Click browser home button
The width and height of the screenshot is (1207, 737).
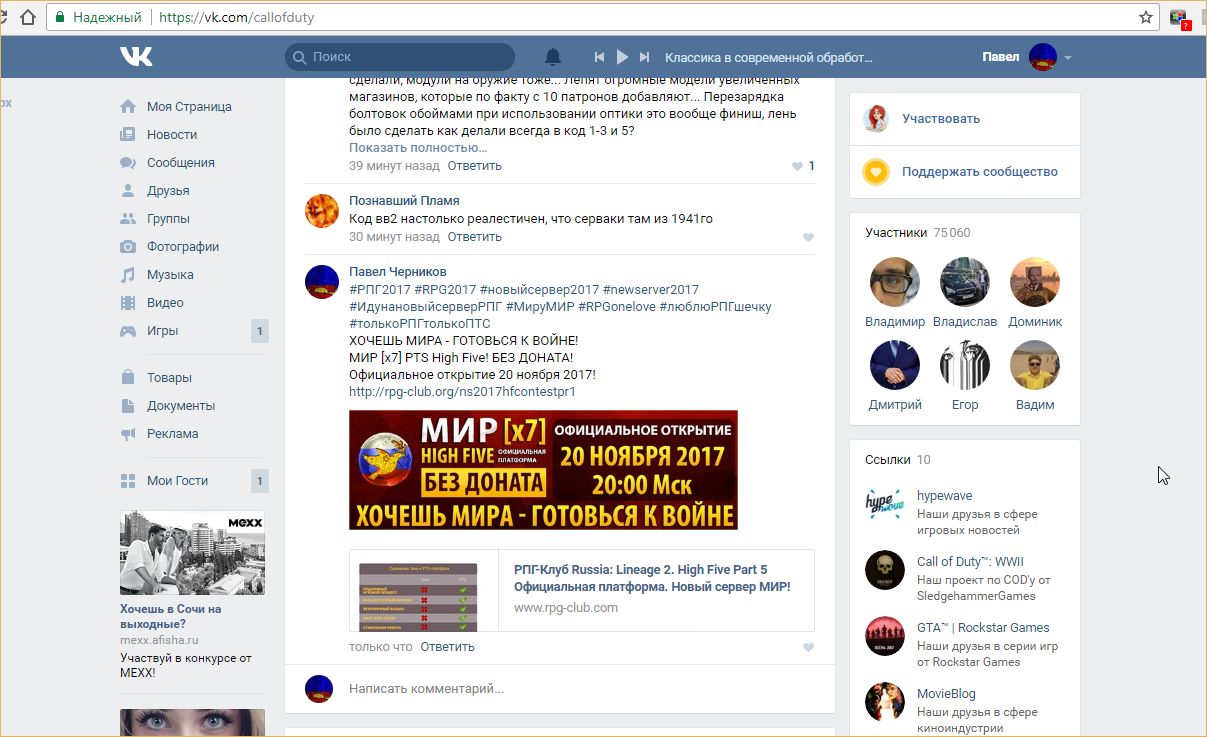click(x=28, y=17)
